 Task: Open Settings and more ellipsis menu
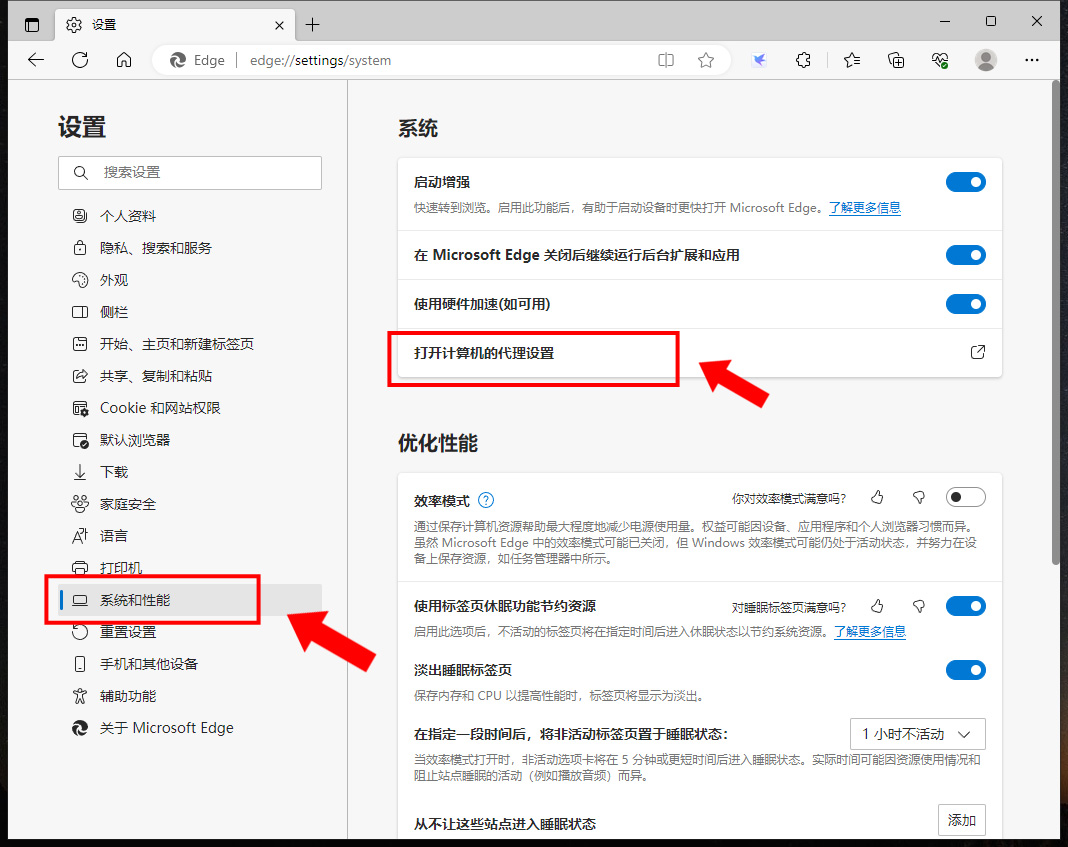[x=1032, y=60]
